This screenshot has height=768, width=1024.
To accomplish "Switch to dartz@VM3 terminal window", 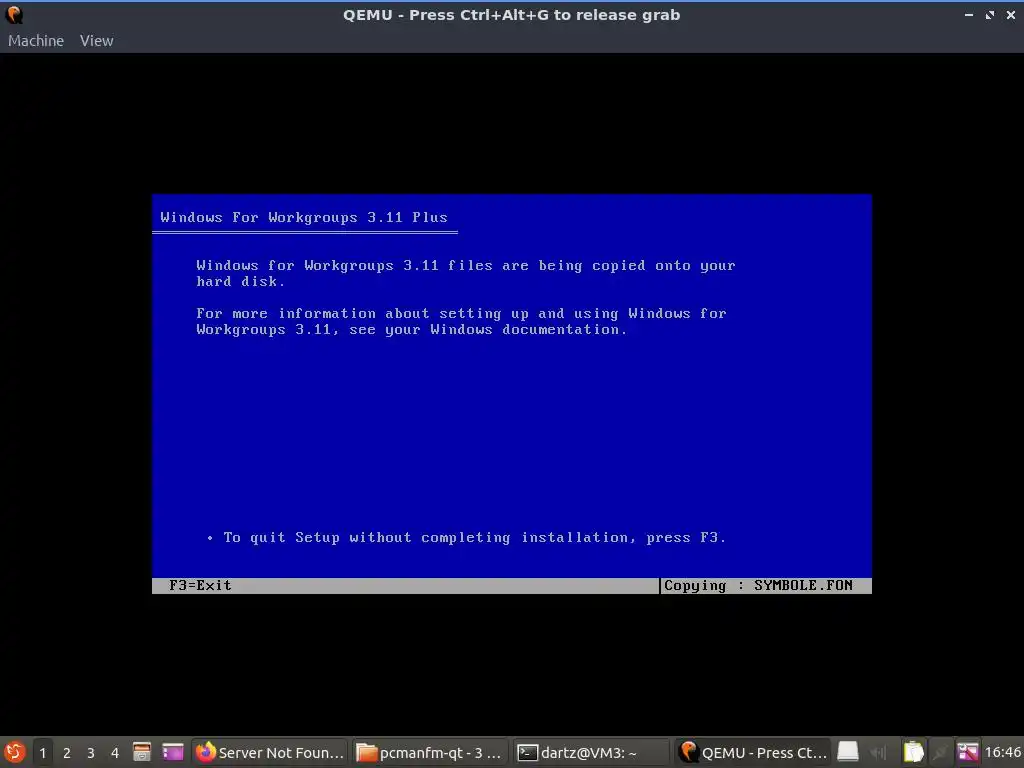I will tap(590, 752).
